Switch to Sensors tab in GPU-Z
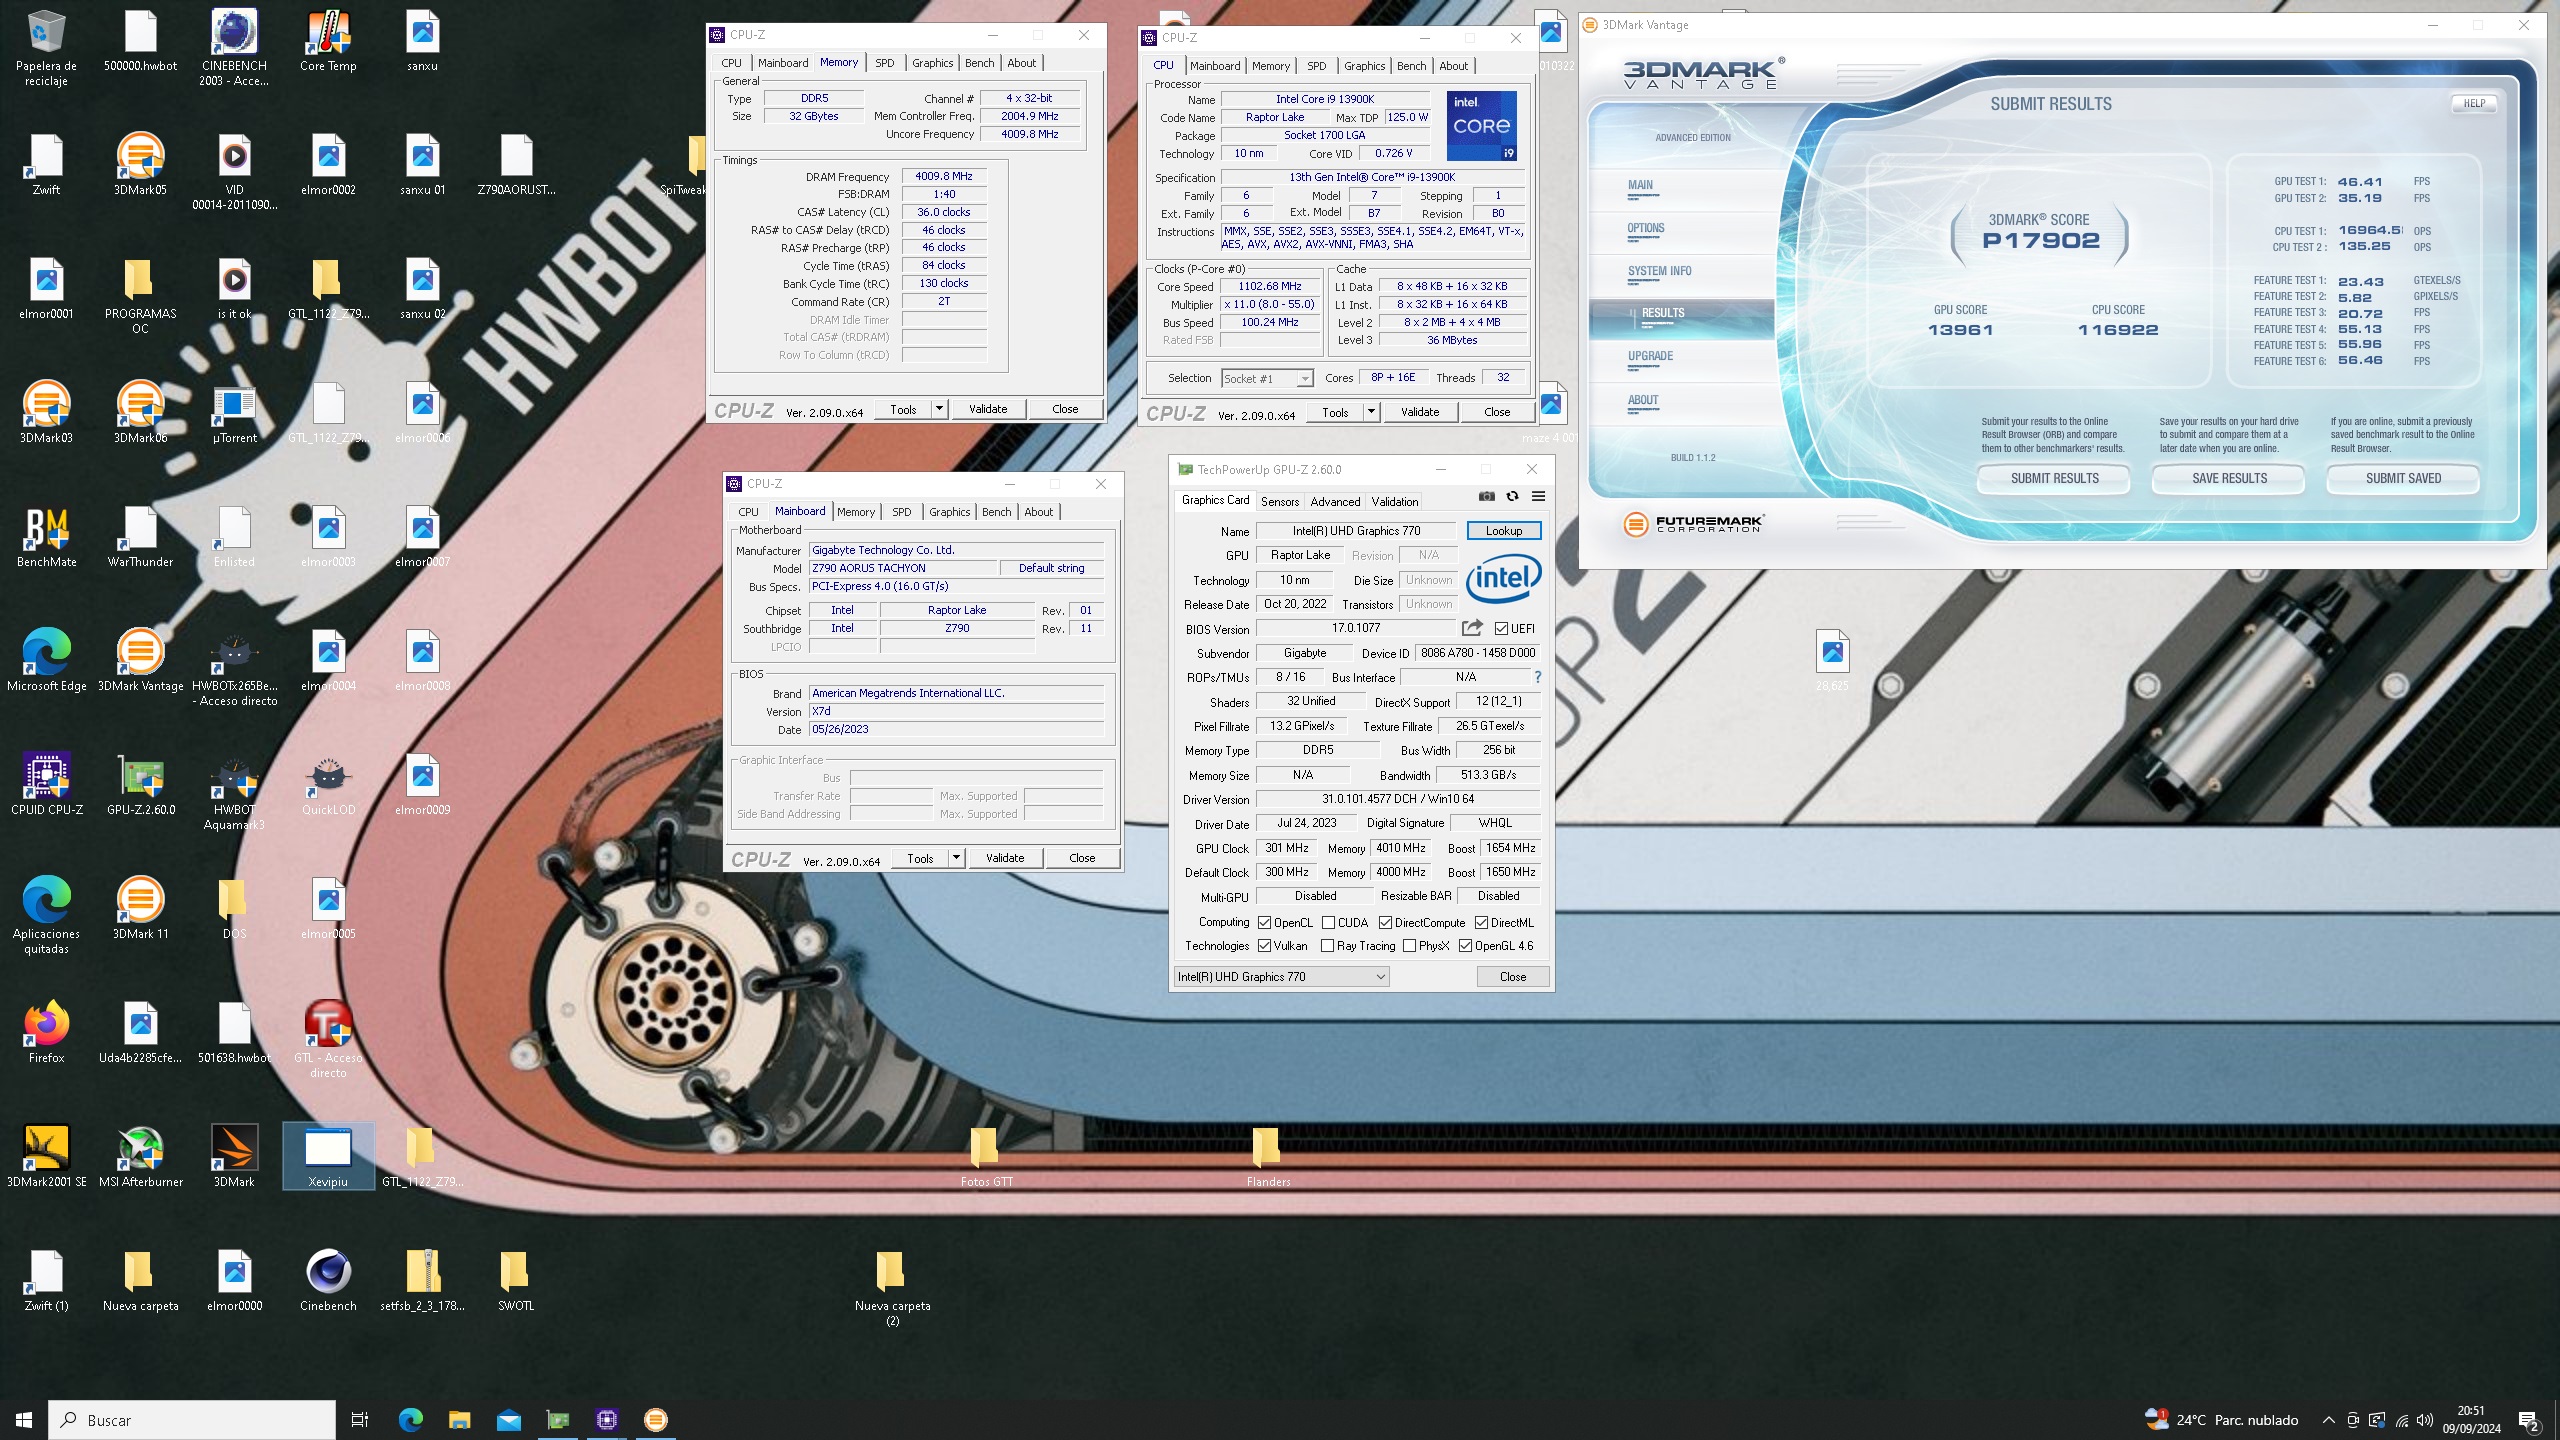The width and height of the screenshot is (2560, 1440). [1279, 502]
